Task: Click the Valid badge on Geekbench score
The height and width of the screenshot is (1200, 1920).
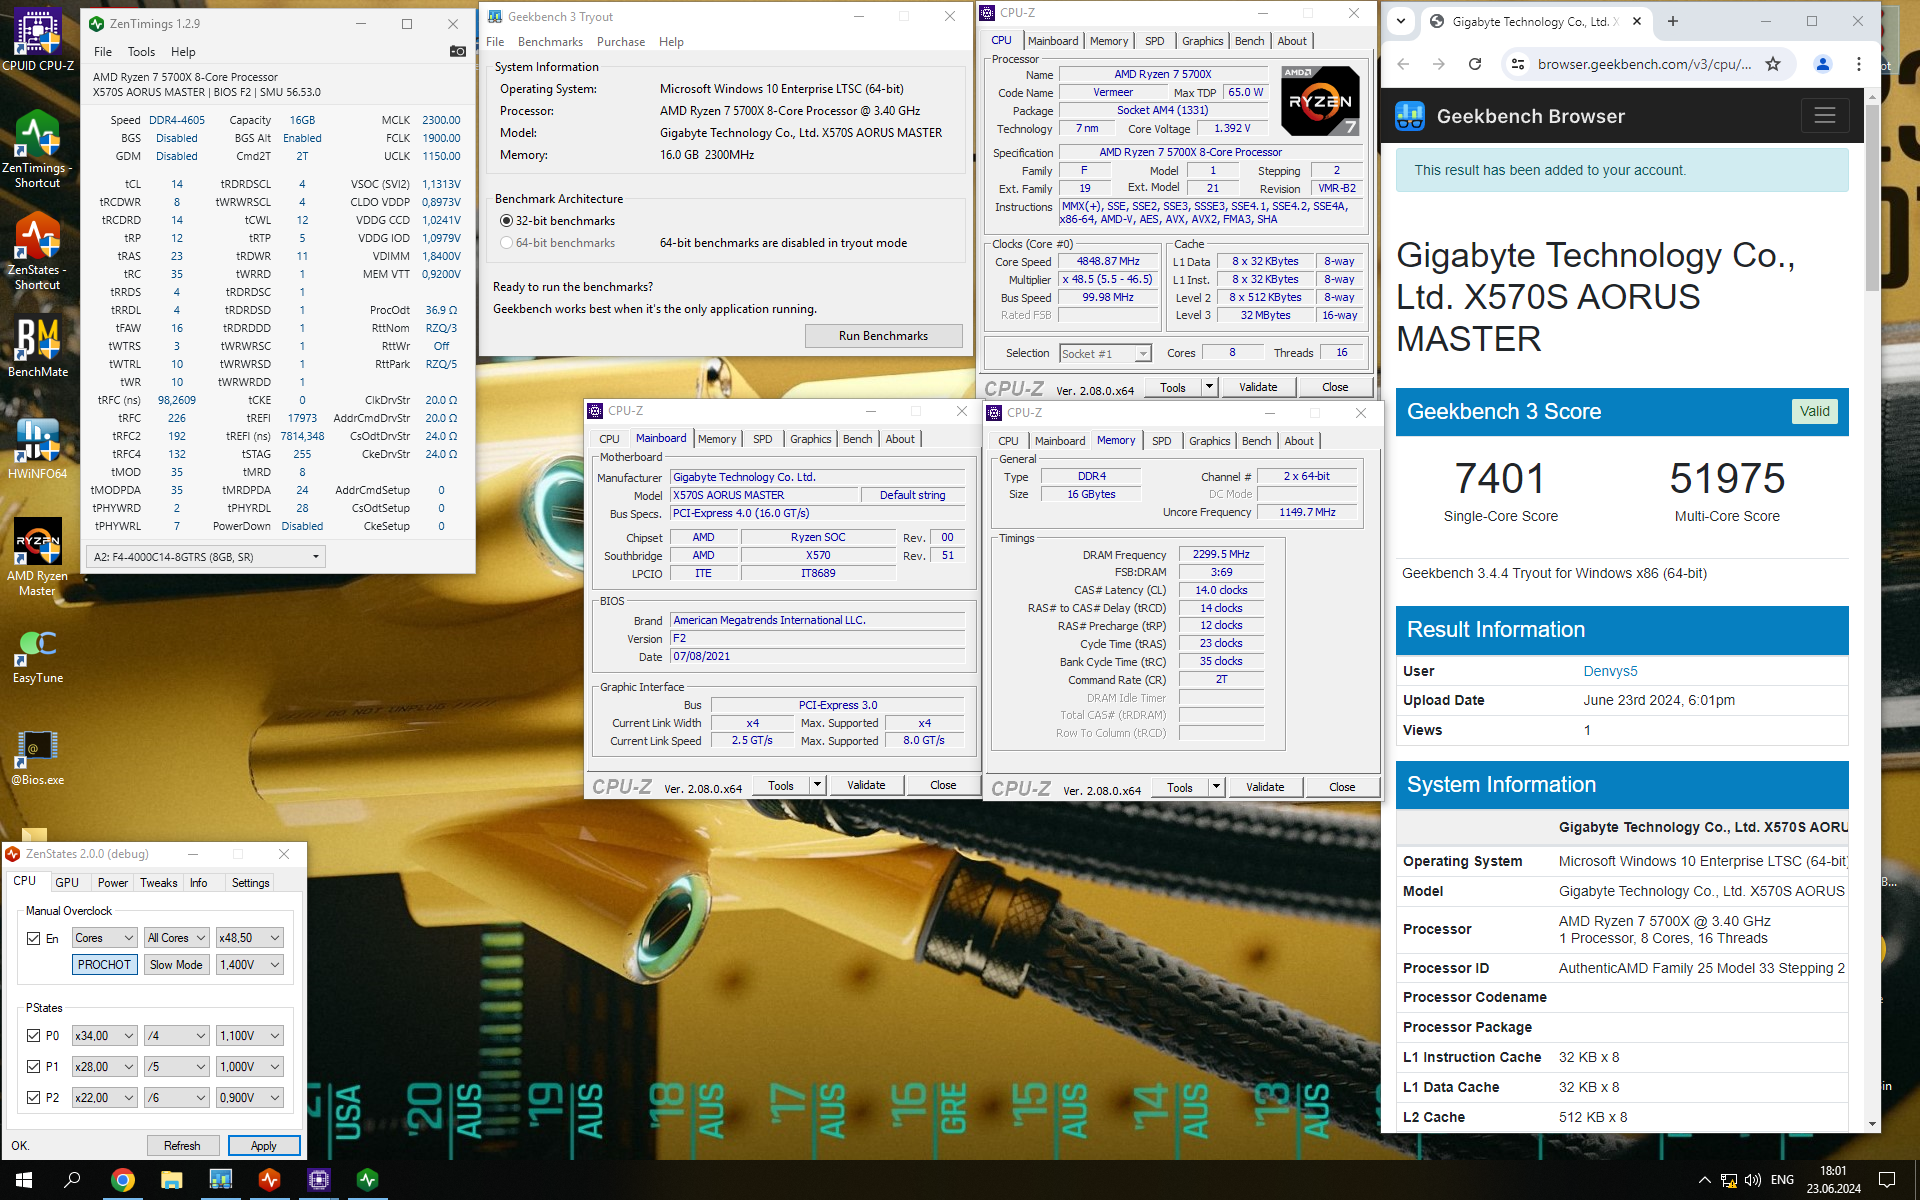Action: (1814, 411)
